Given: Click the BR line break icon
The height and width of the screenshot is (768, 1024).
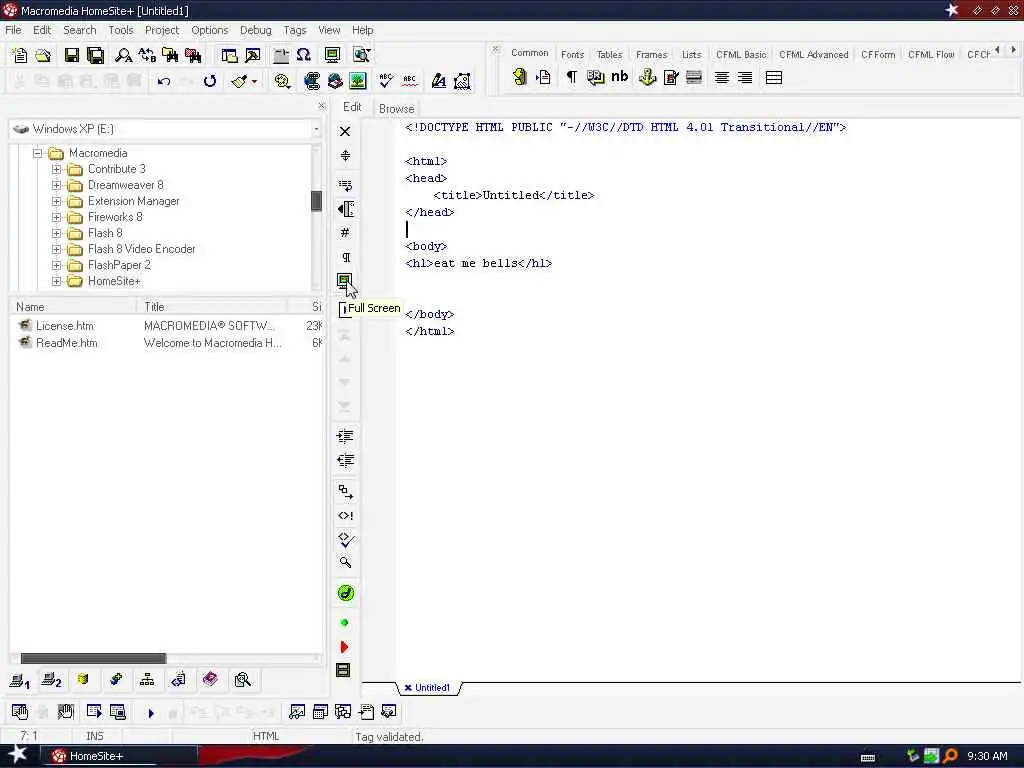Looking at the screenshot, I should [595, 77].
